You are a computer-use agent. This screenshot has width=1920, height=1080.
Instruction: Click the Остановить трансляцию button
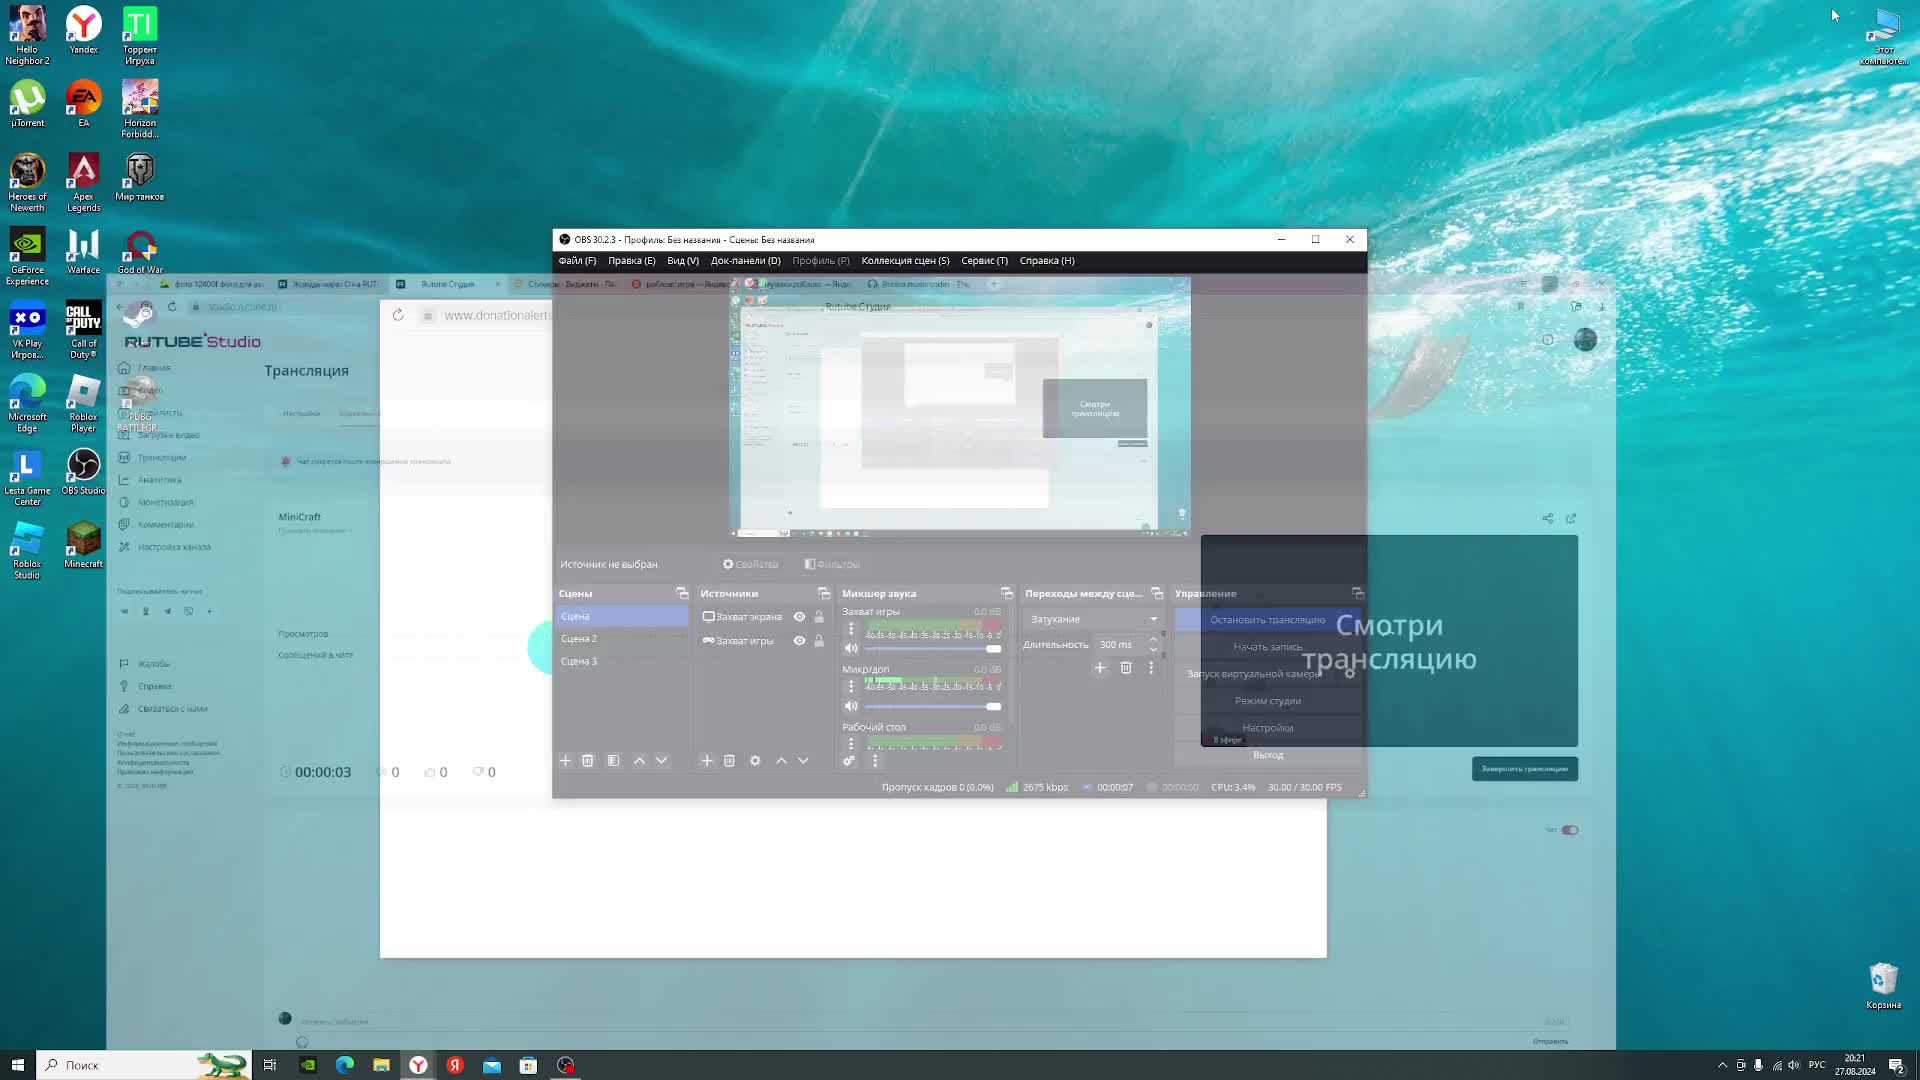pos(1267,620)
